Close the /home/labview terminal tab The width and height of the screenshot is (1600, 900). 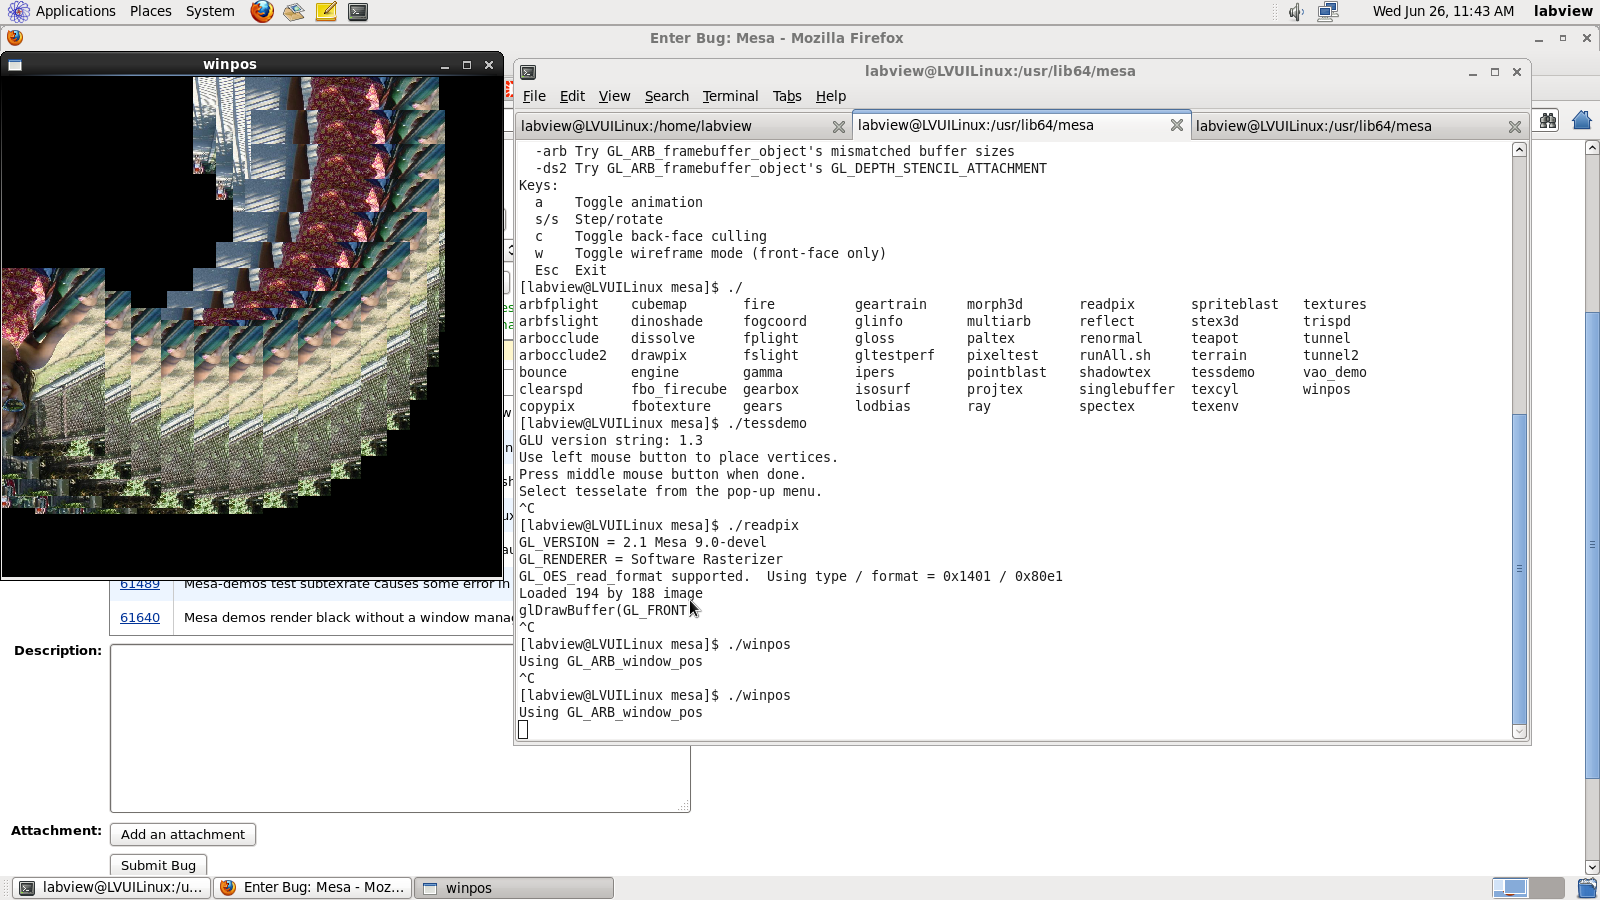[839, 127]
